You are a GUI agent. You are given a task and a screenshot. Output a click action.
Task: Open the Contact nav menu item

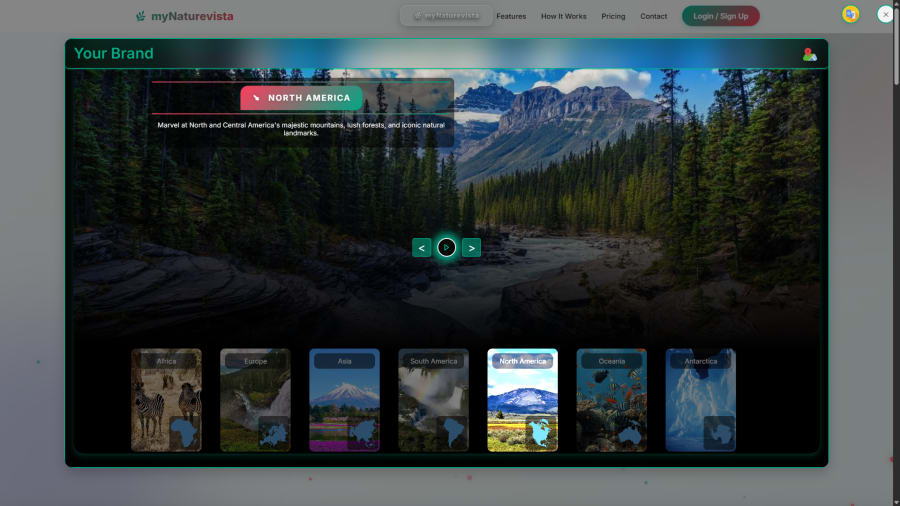click(x=653, y=16)
